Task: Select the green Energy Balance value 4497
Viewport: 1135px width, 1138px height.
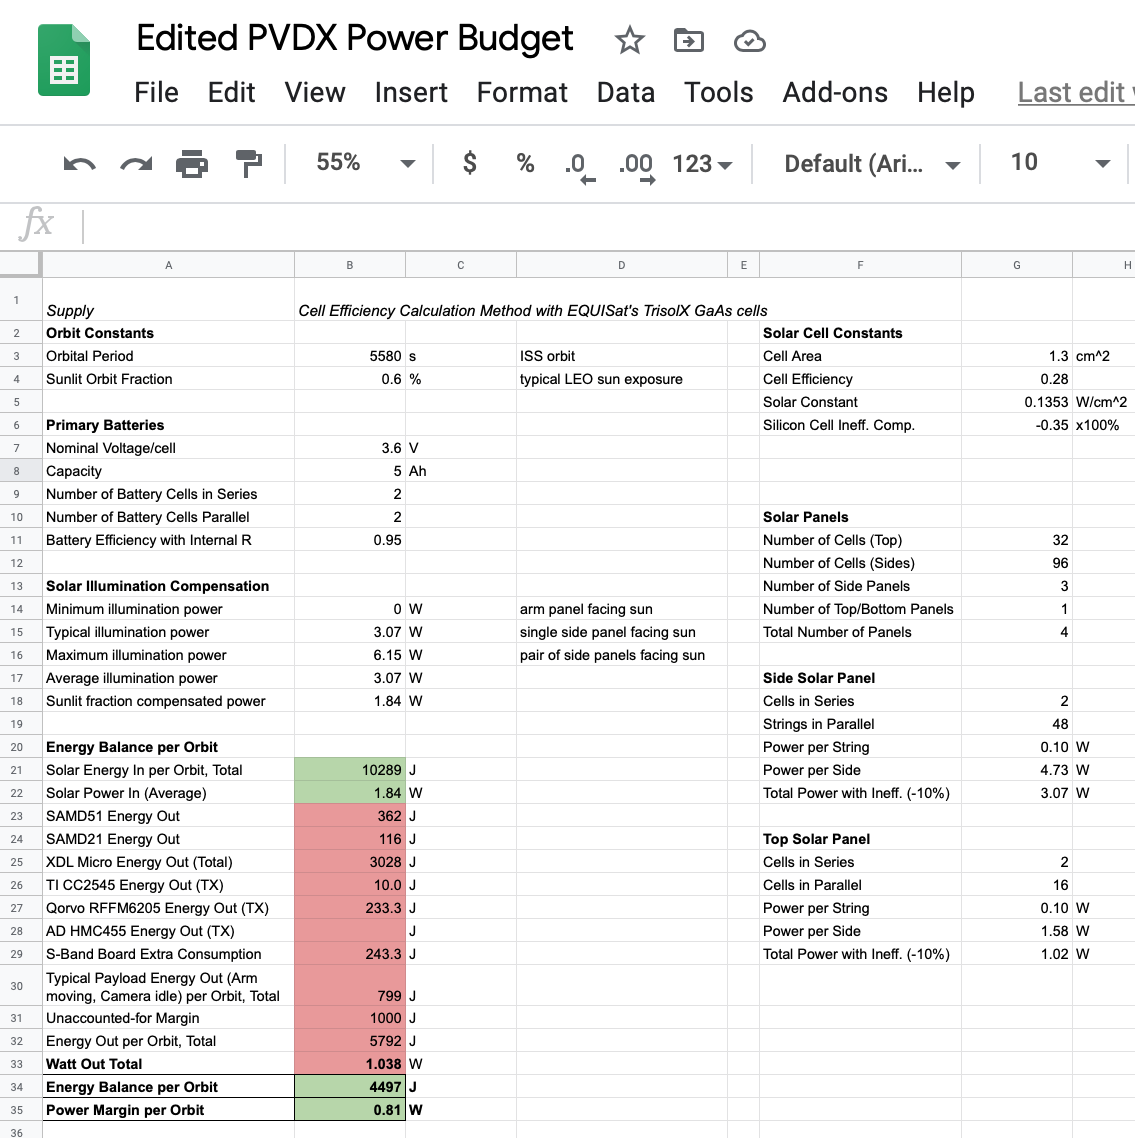Action: pos(350,1087)
